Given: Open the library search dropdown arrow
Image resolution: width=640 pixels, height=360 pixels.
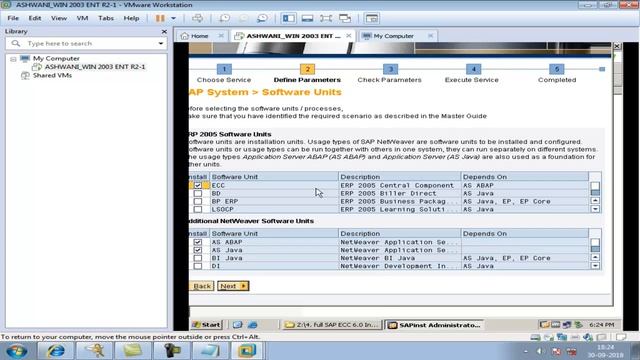Looking at the screenshot, I should [x=161, y=43].
